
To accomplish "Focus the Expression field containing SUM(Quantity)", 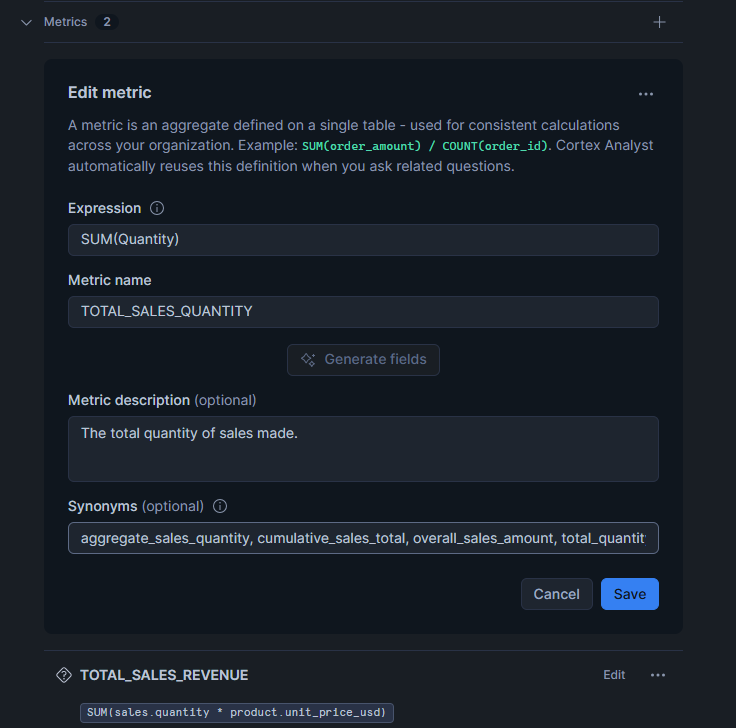I will [363, 240].
